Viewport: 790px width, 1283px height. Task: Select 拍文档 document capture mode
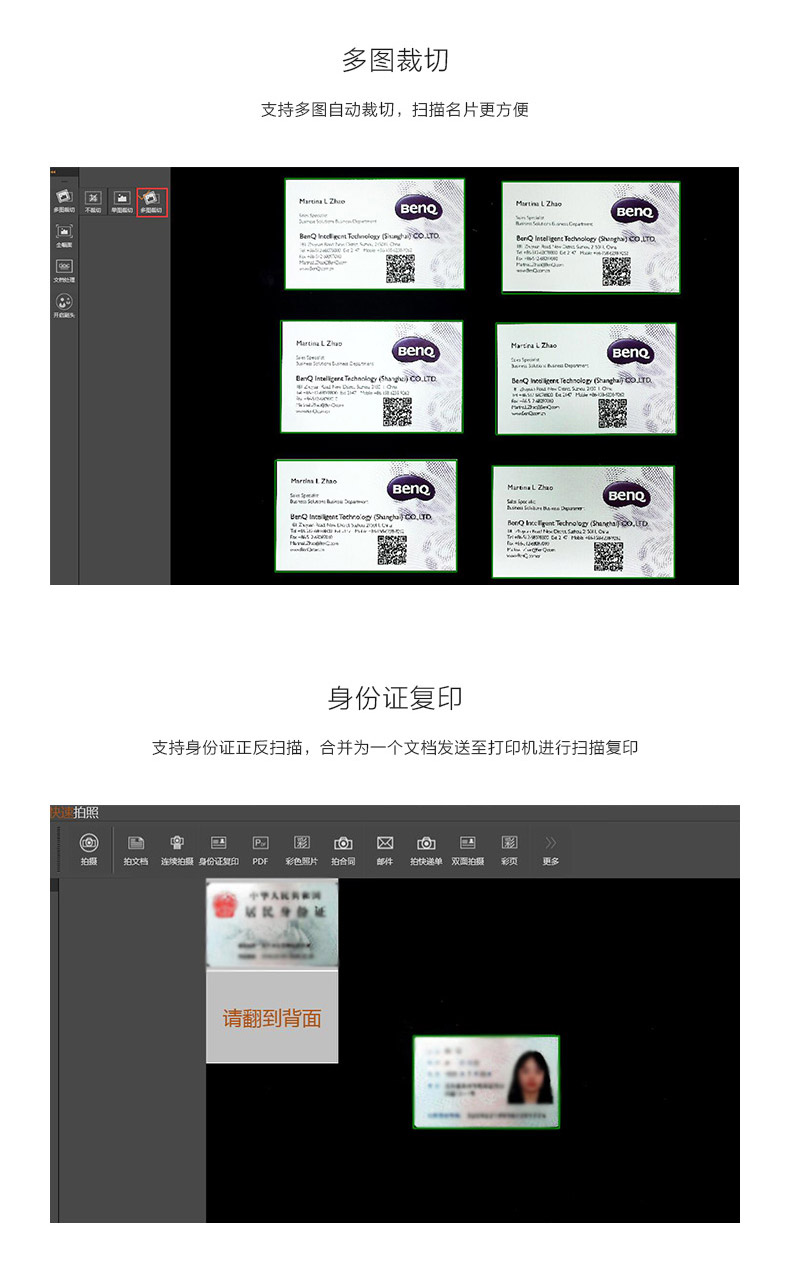(136, 849)
